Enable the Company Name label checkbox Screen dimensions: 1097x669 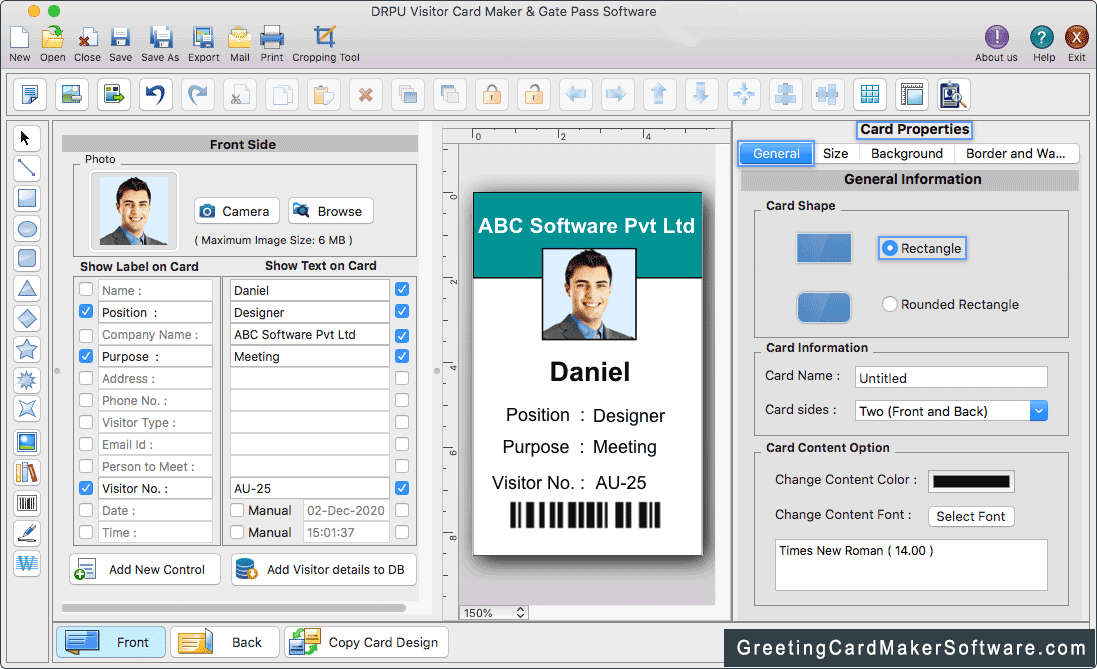(x=86, y=334)
